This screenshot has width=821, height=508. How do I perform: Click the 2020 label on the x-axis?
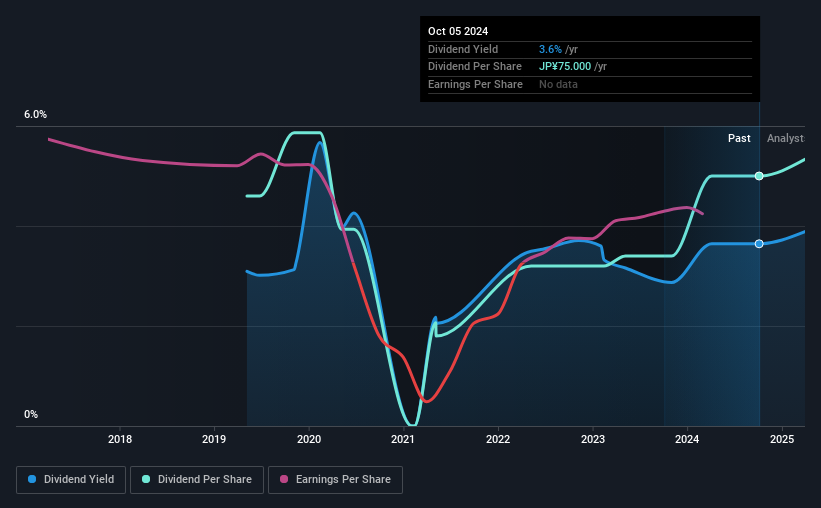309,439
